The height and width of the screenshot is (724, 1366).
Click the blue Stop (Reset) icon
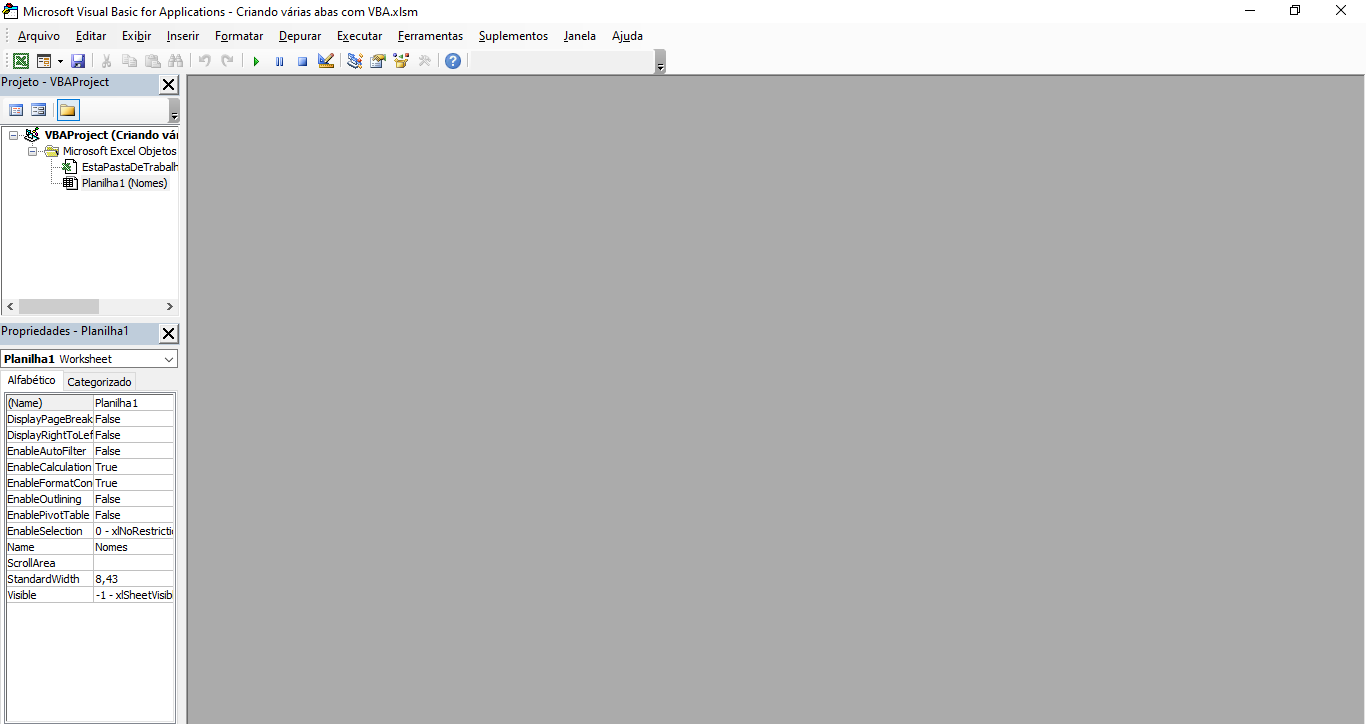[302, 61]
